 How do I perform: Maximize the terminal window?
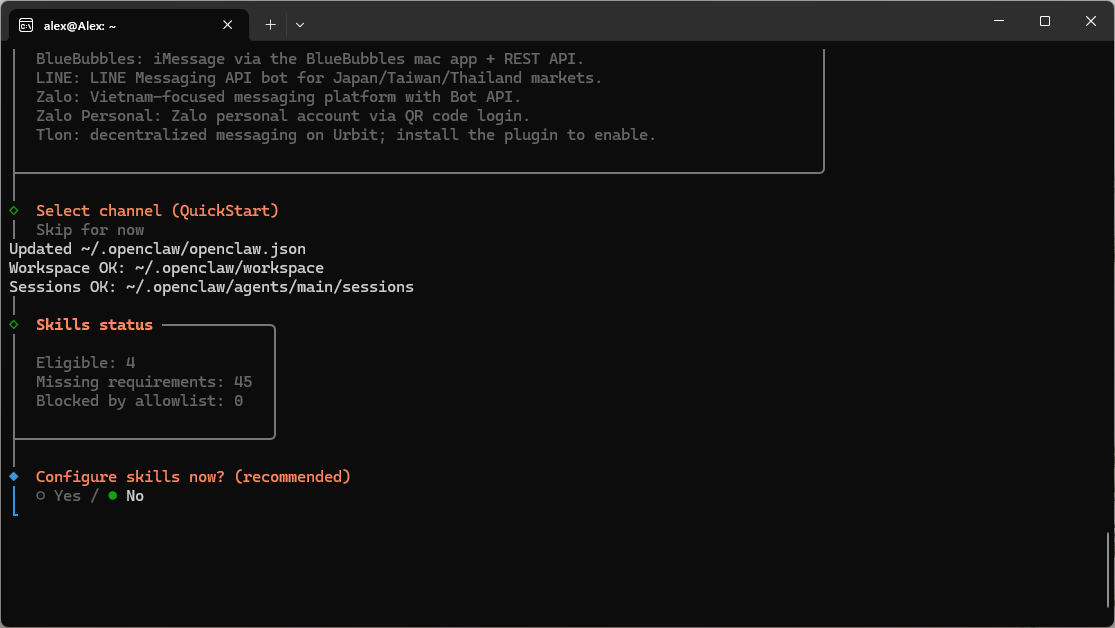click(1045, 21)
